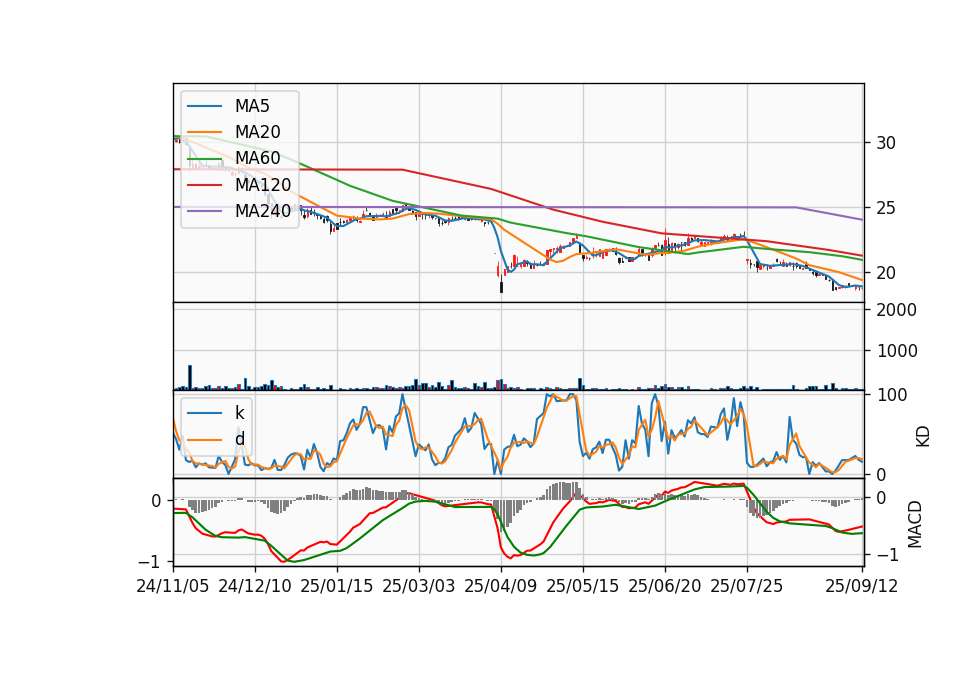Click the blue MA5 line sample in legend
This screenshot has height=690, width=960.
click(204, 107)
